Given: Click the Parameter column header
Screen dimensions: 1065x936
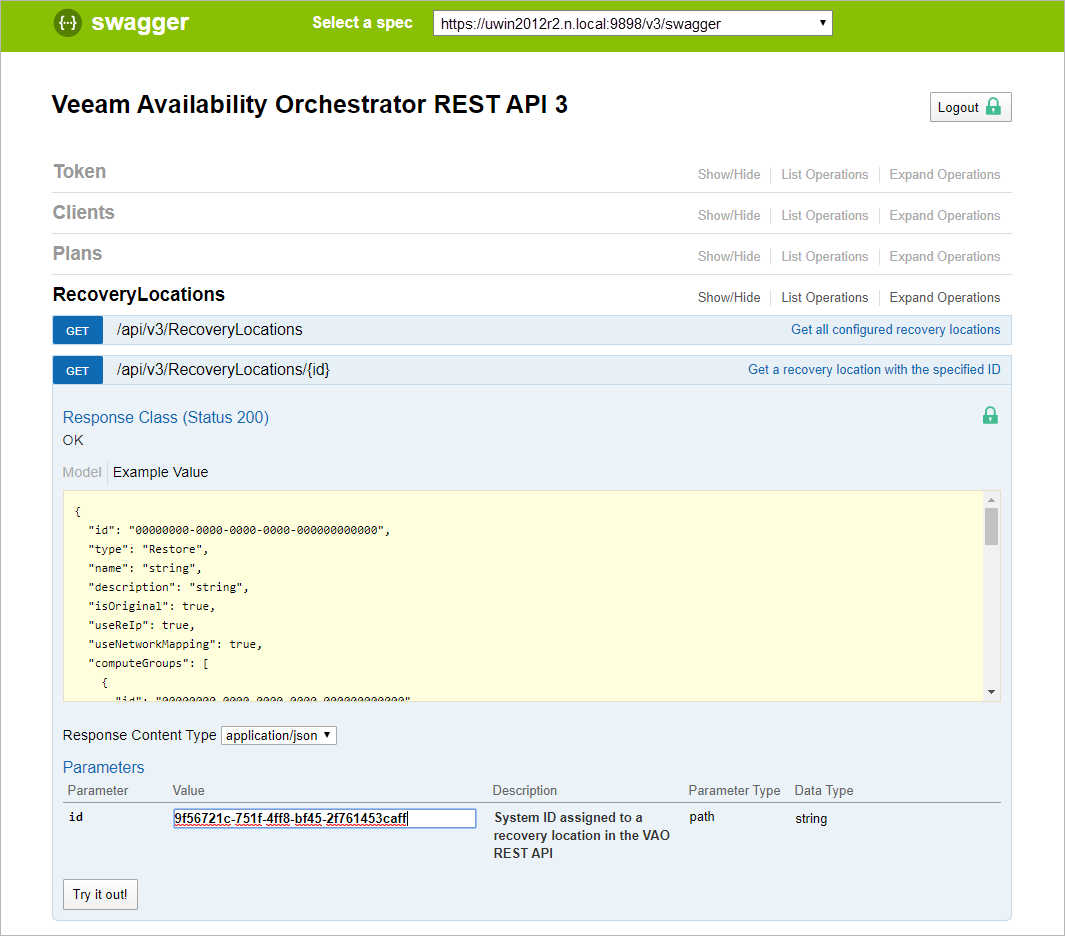Looking at the screenshot, I should point(98,790).
